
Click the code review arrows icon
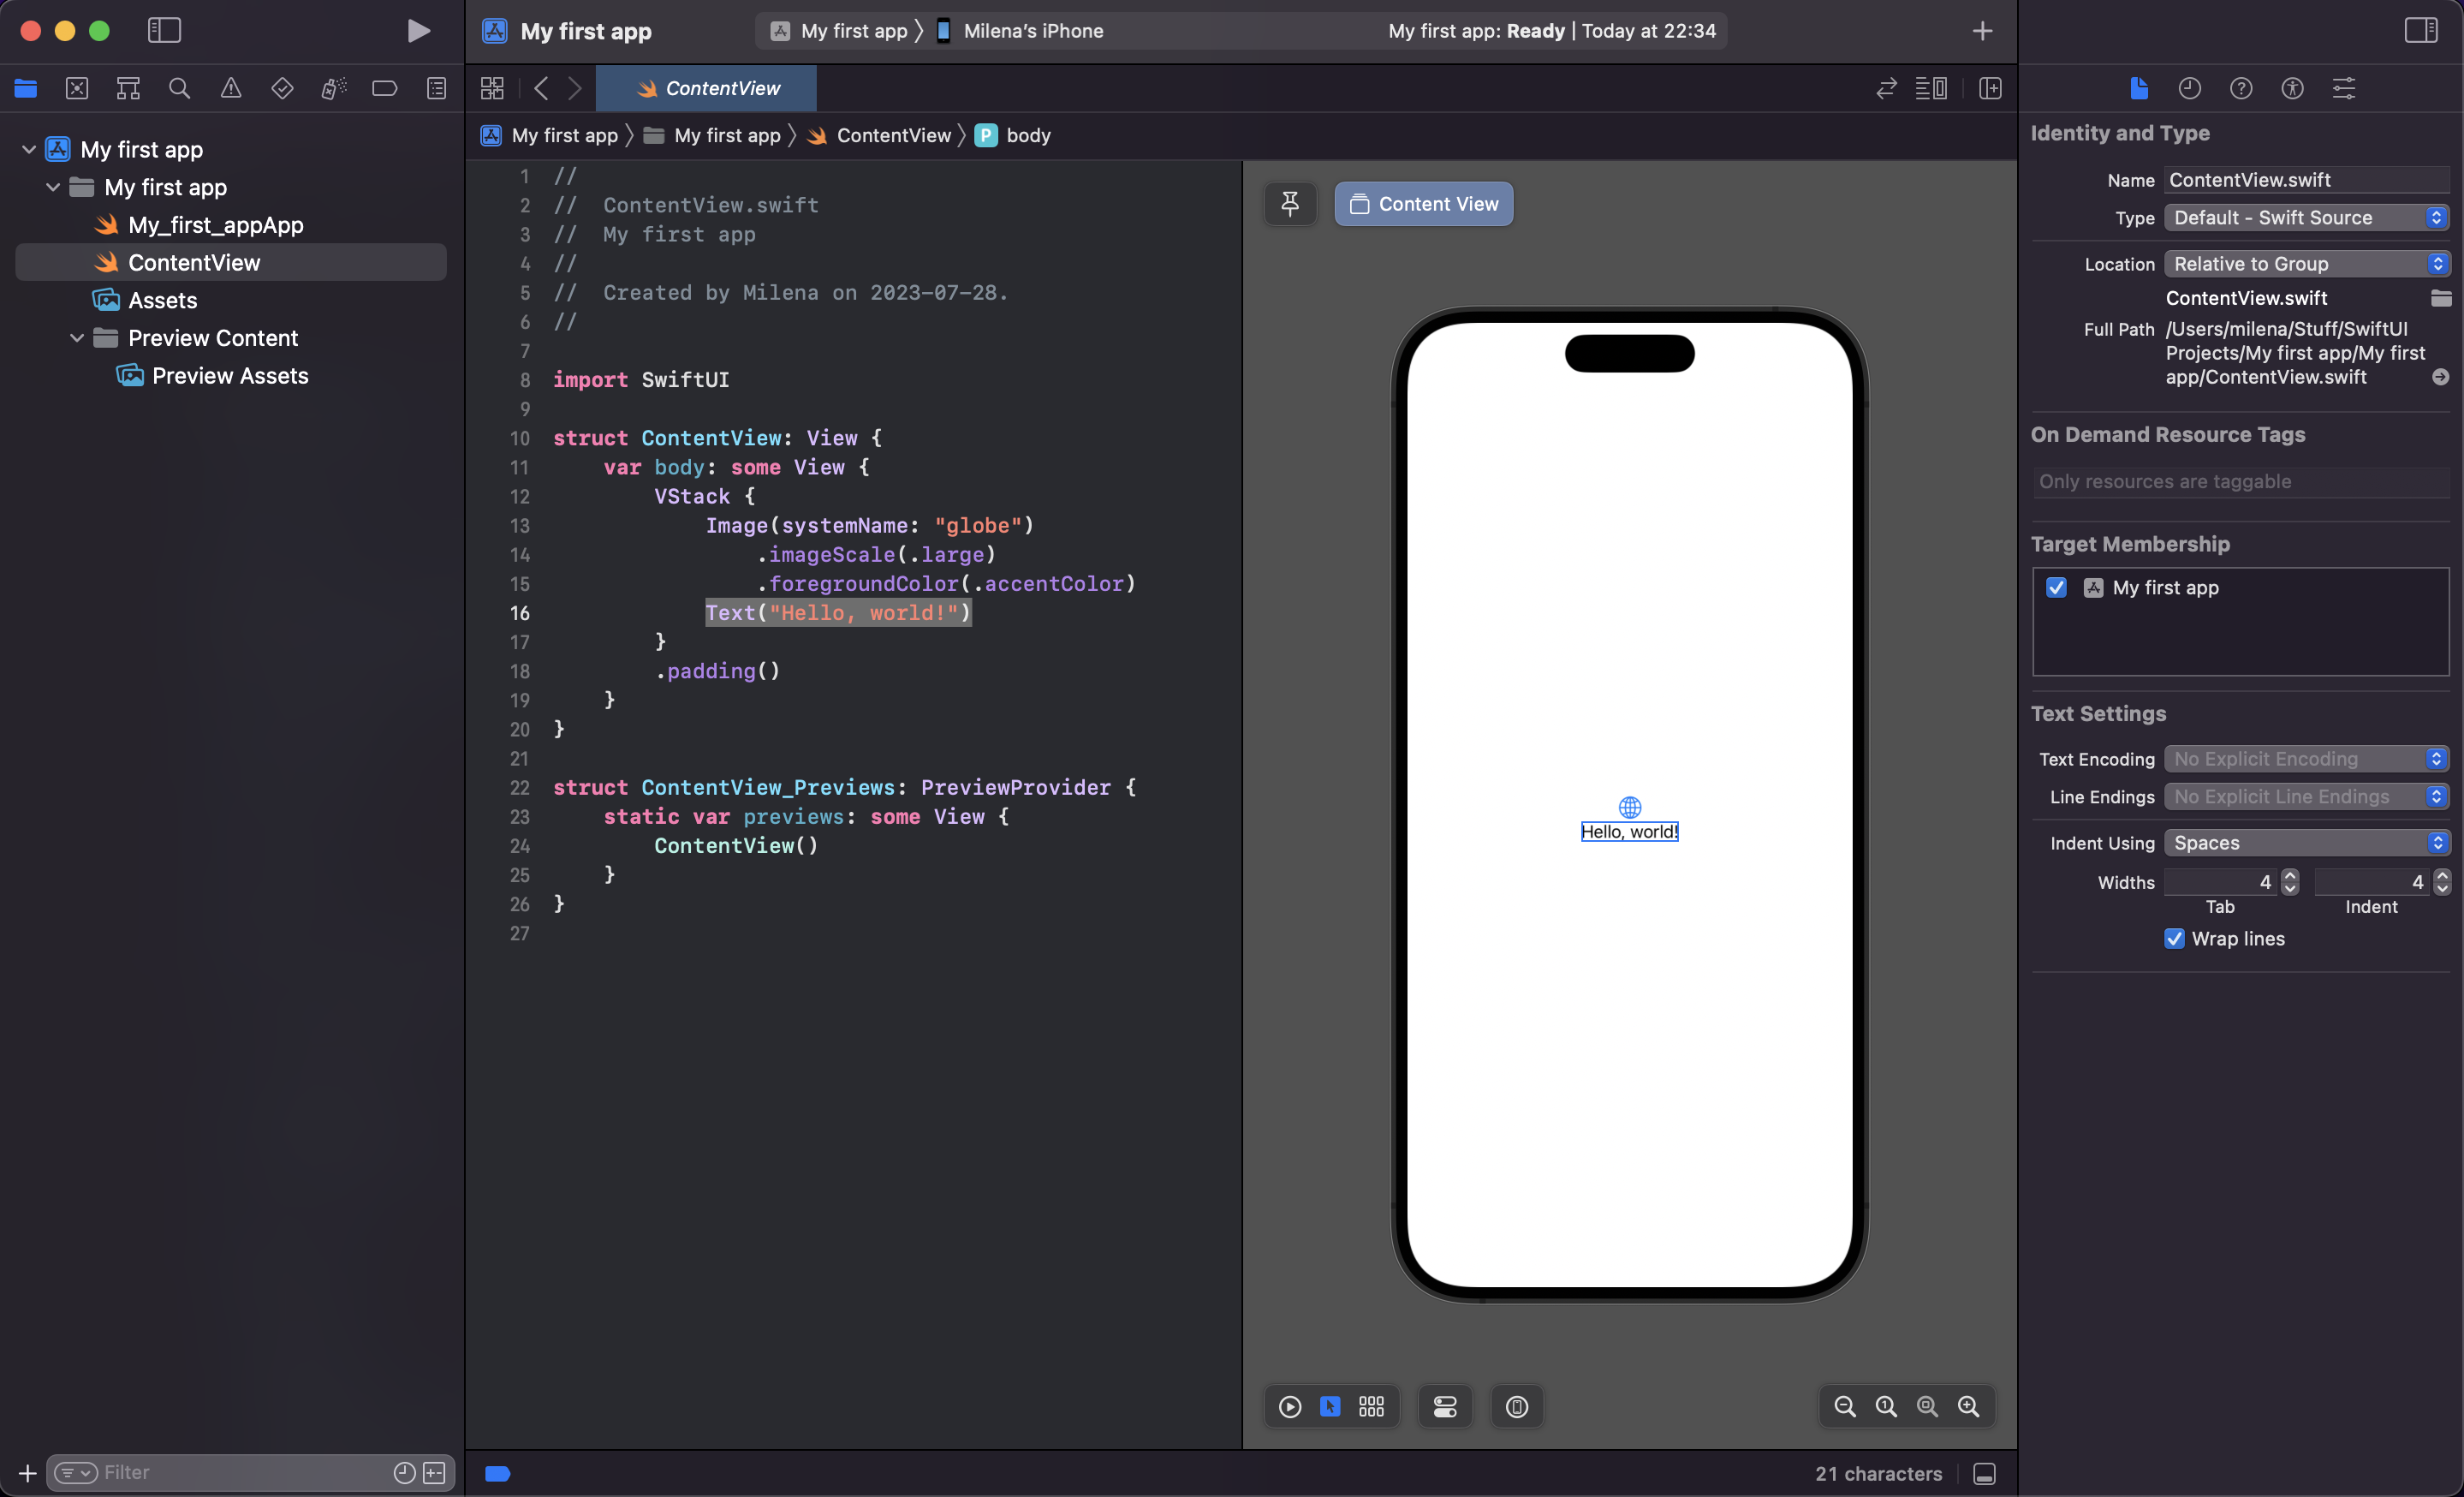(1886, 88)
